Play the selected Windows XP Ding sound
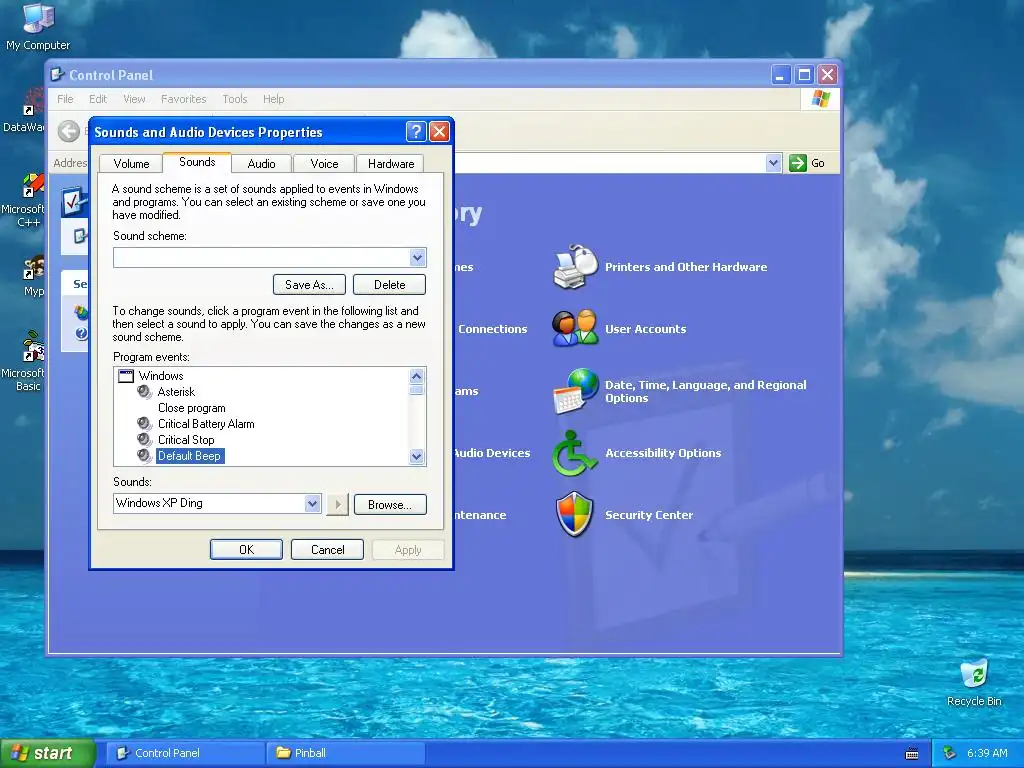The image size is (1024, 768). pos(338,504)
